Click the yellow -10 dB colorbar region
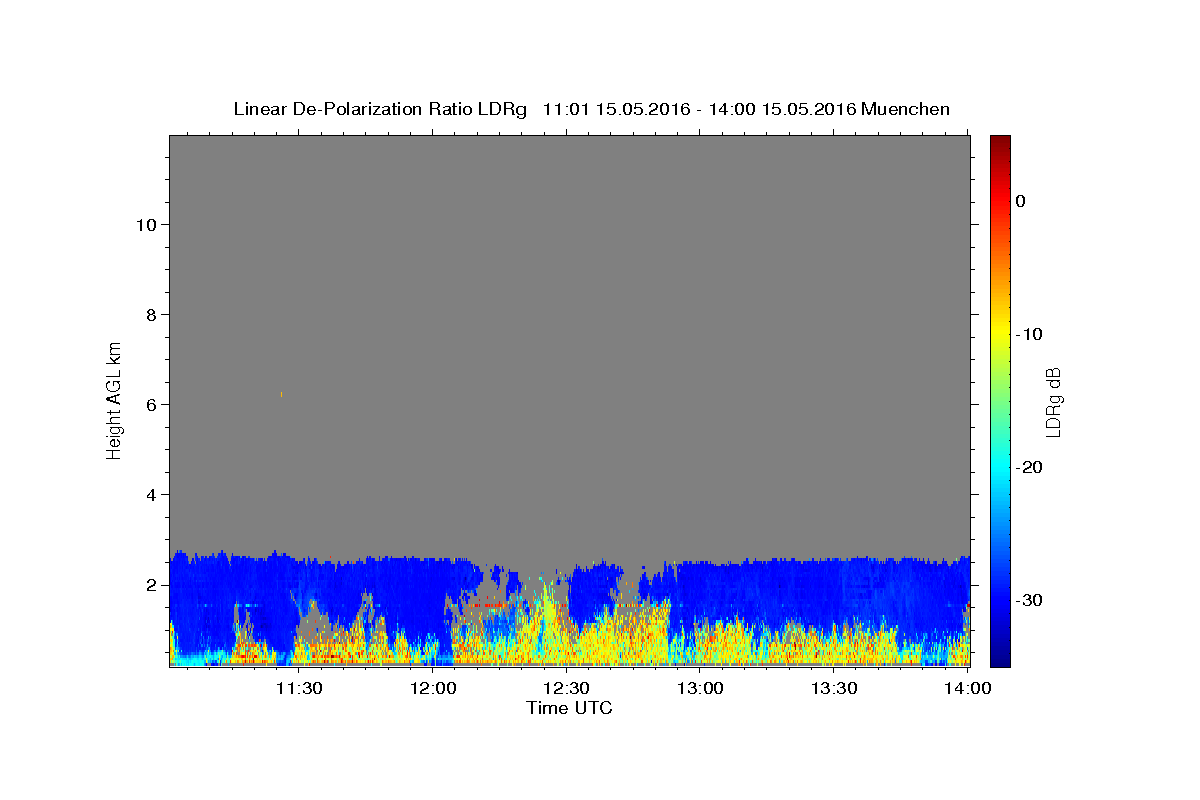This screenshot has width=1200, height=800. (x=1000, y=333)
